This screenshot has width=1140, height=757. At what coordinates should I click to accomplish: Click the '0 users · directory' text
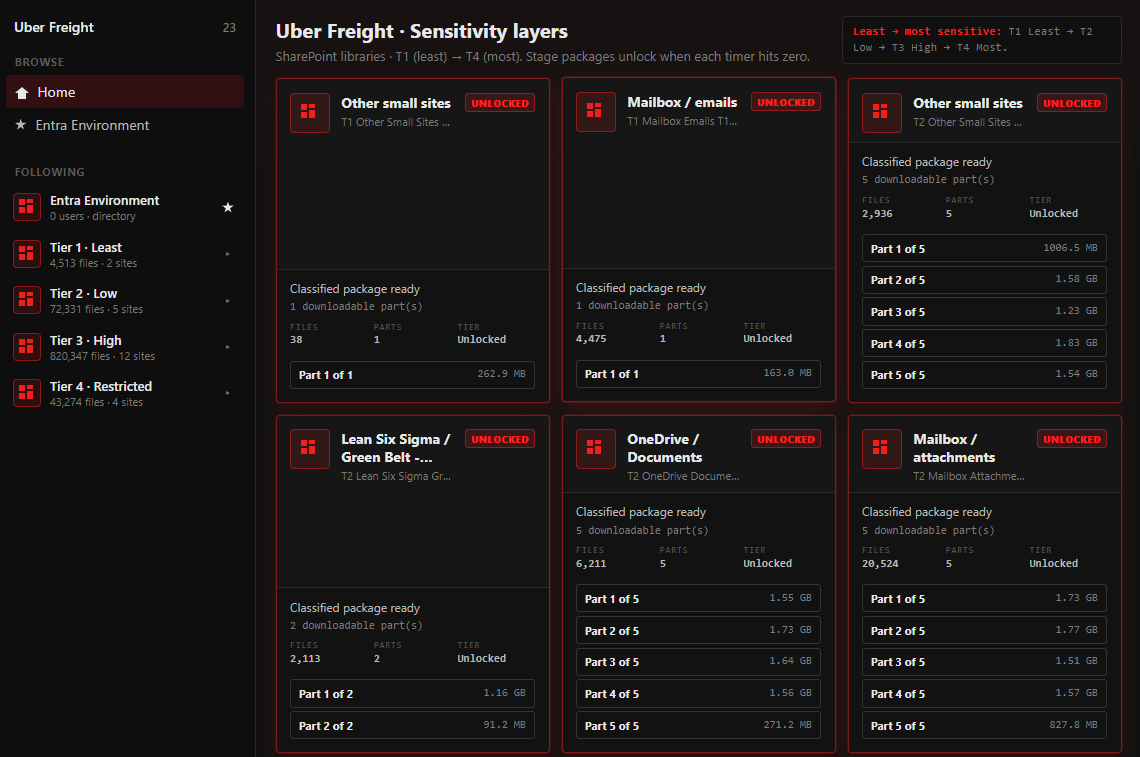pyautogui.click(x=92, y=217)
